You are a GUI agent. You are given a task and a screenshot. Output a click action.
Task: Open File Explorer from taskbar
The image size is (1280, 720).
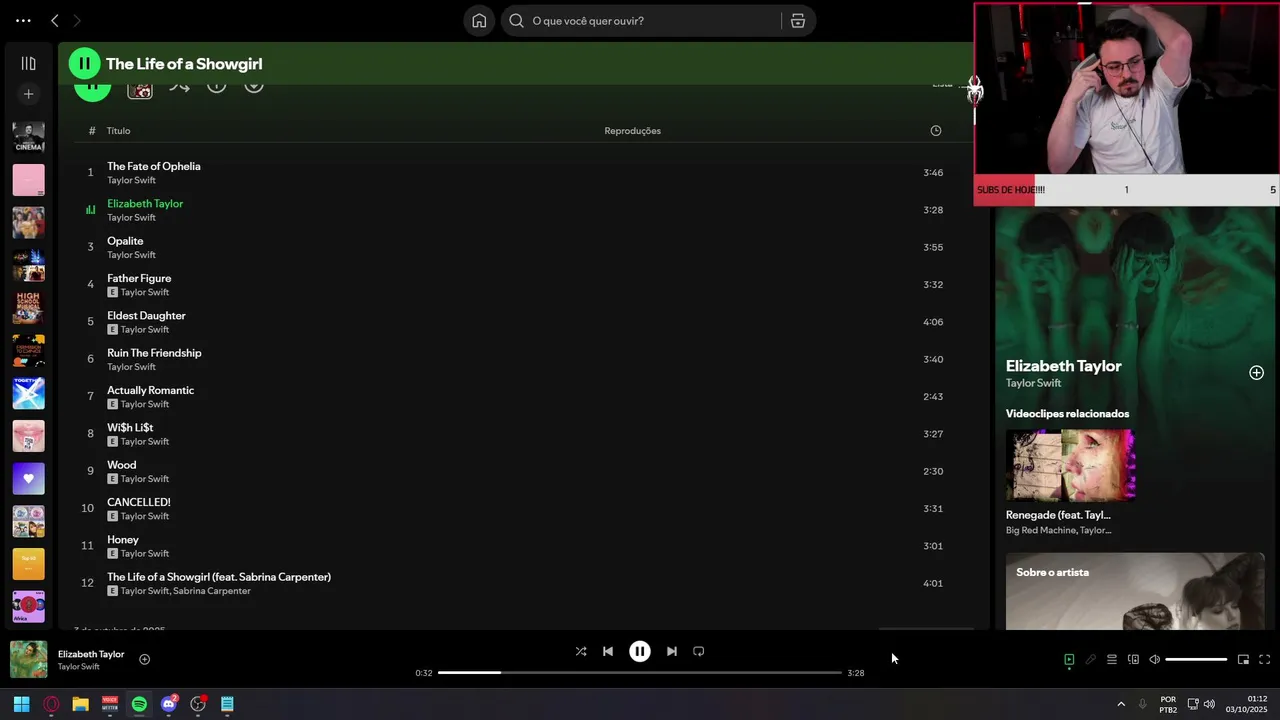[80, 704]
